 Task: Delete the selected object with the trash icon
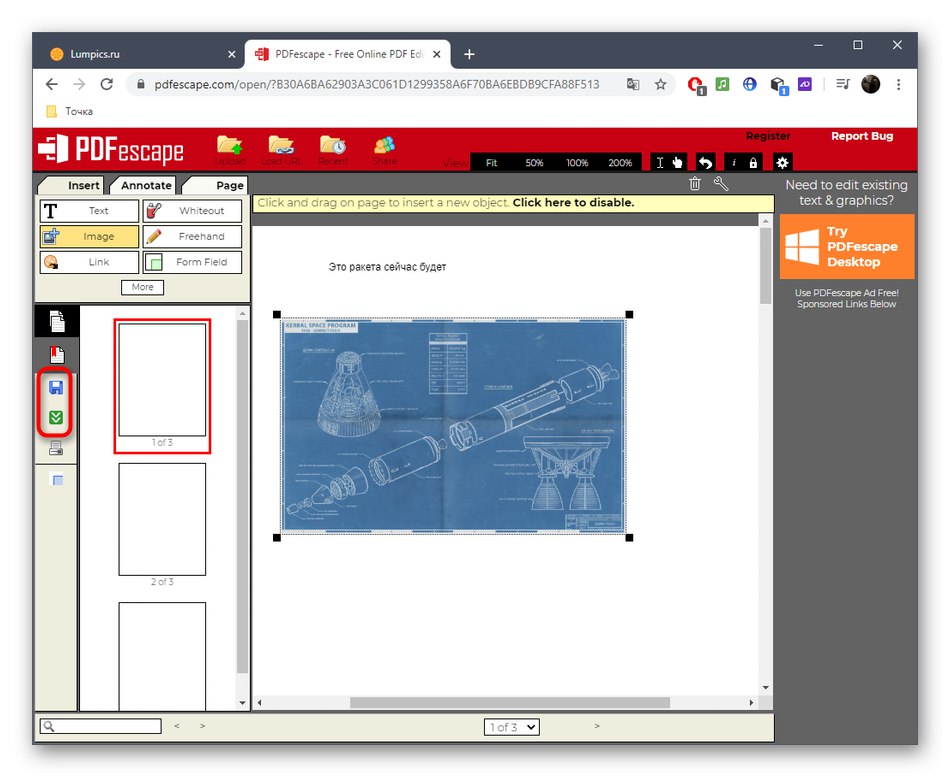(695, 184)
